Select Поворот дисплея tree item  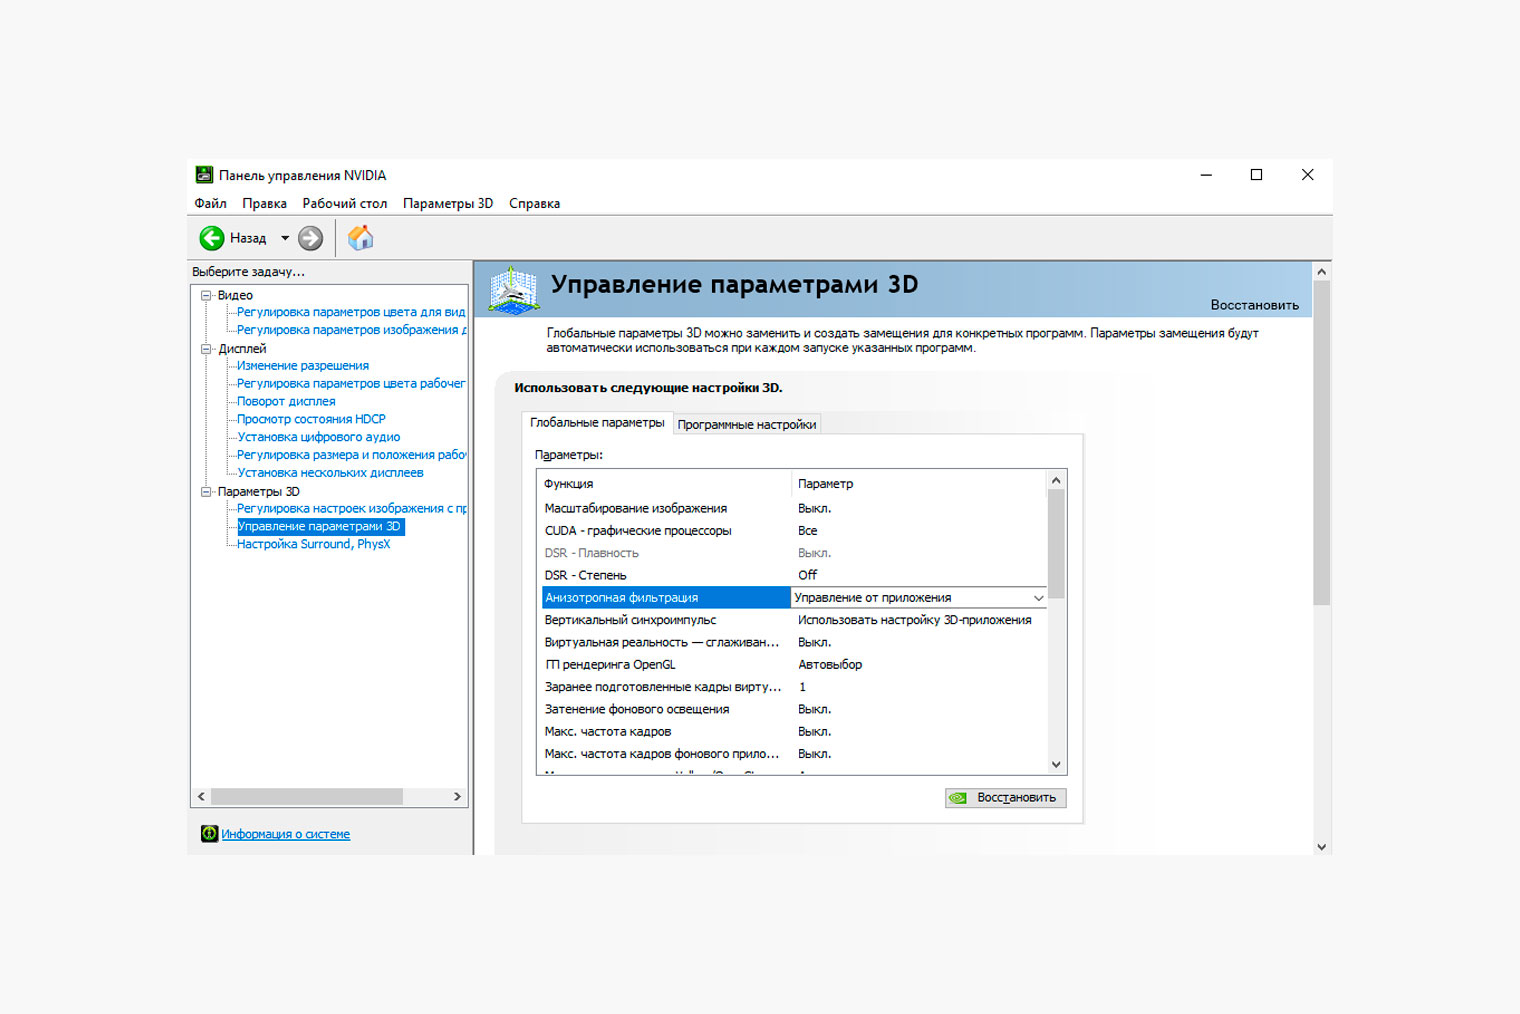pos(286,401)
